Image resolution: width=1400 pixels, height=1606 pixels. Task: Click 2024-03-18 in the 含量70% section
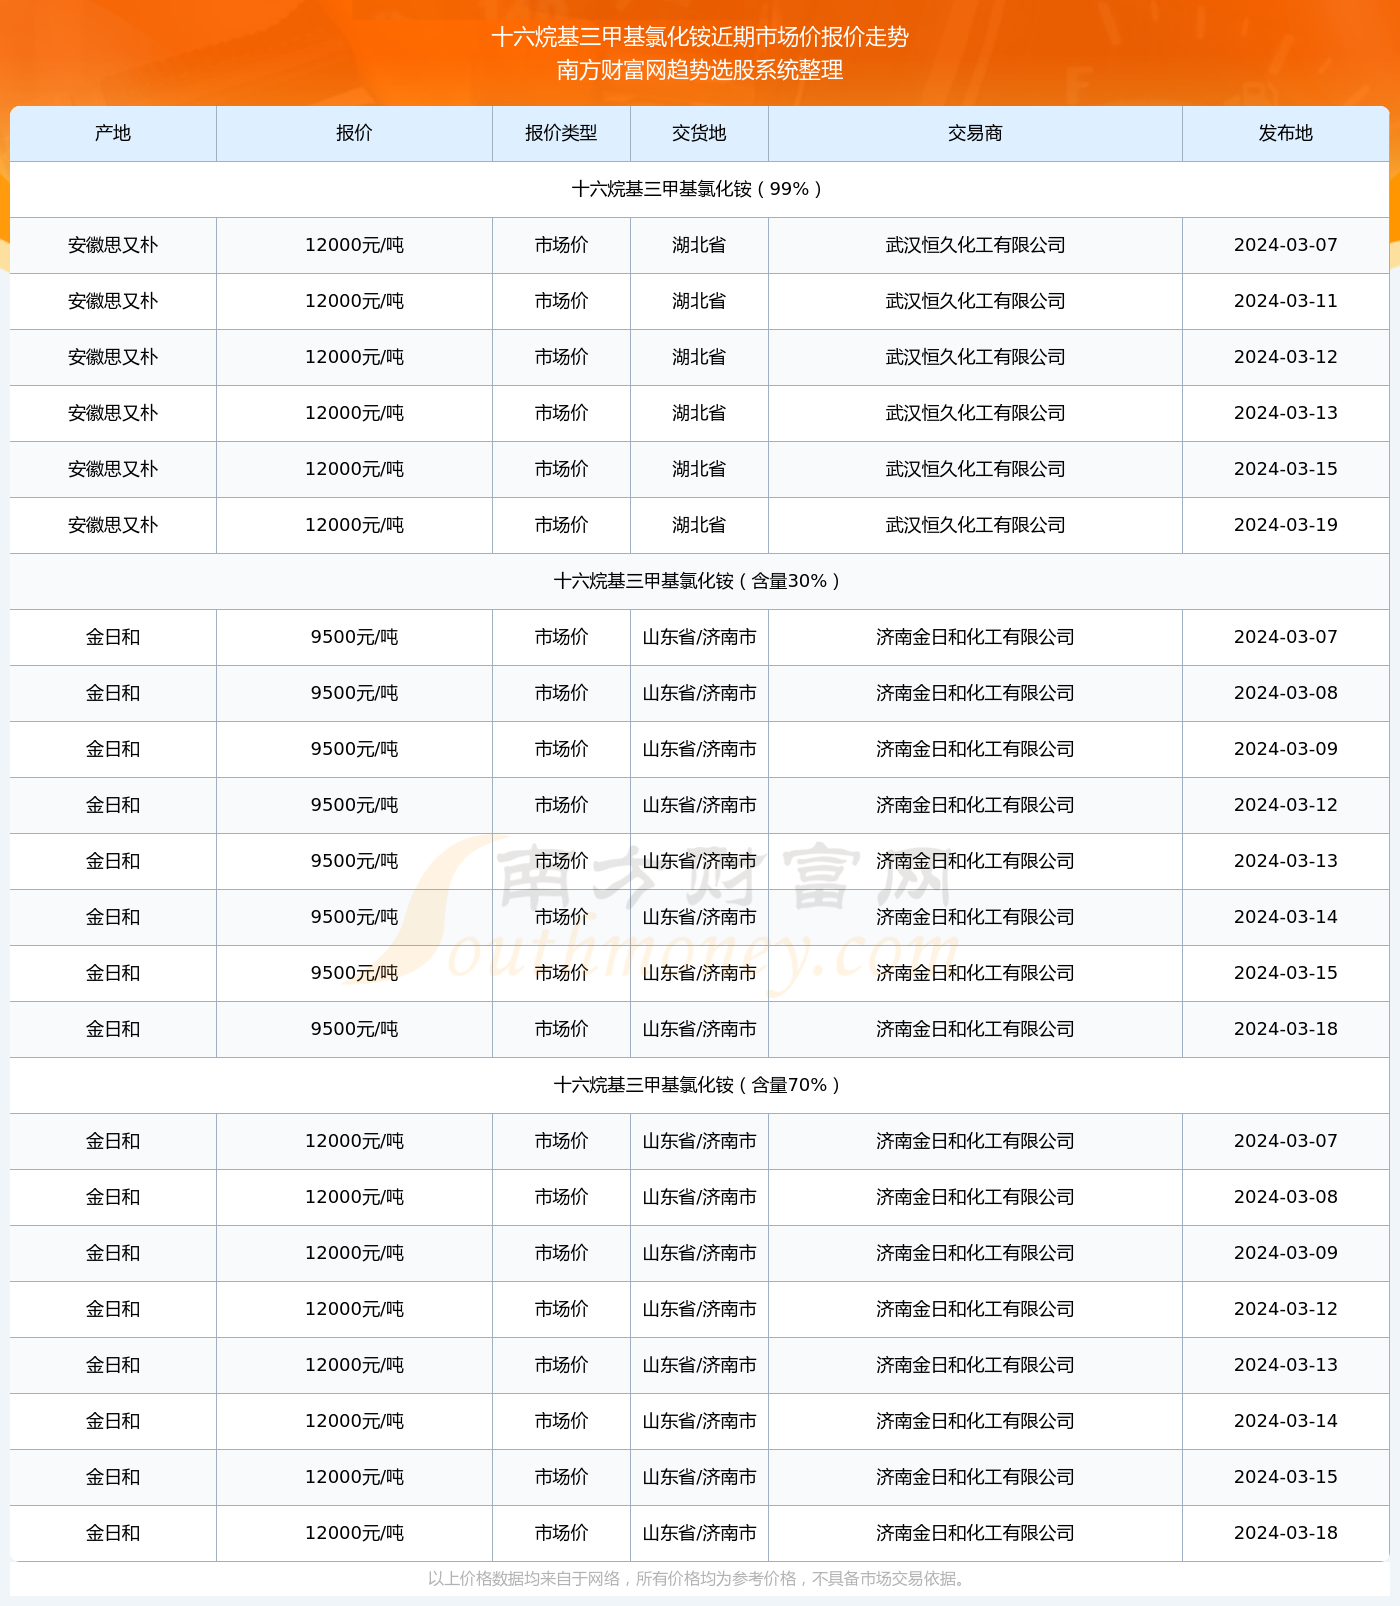pyautogui.click(x=1286, y=1533)
